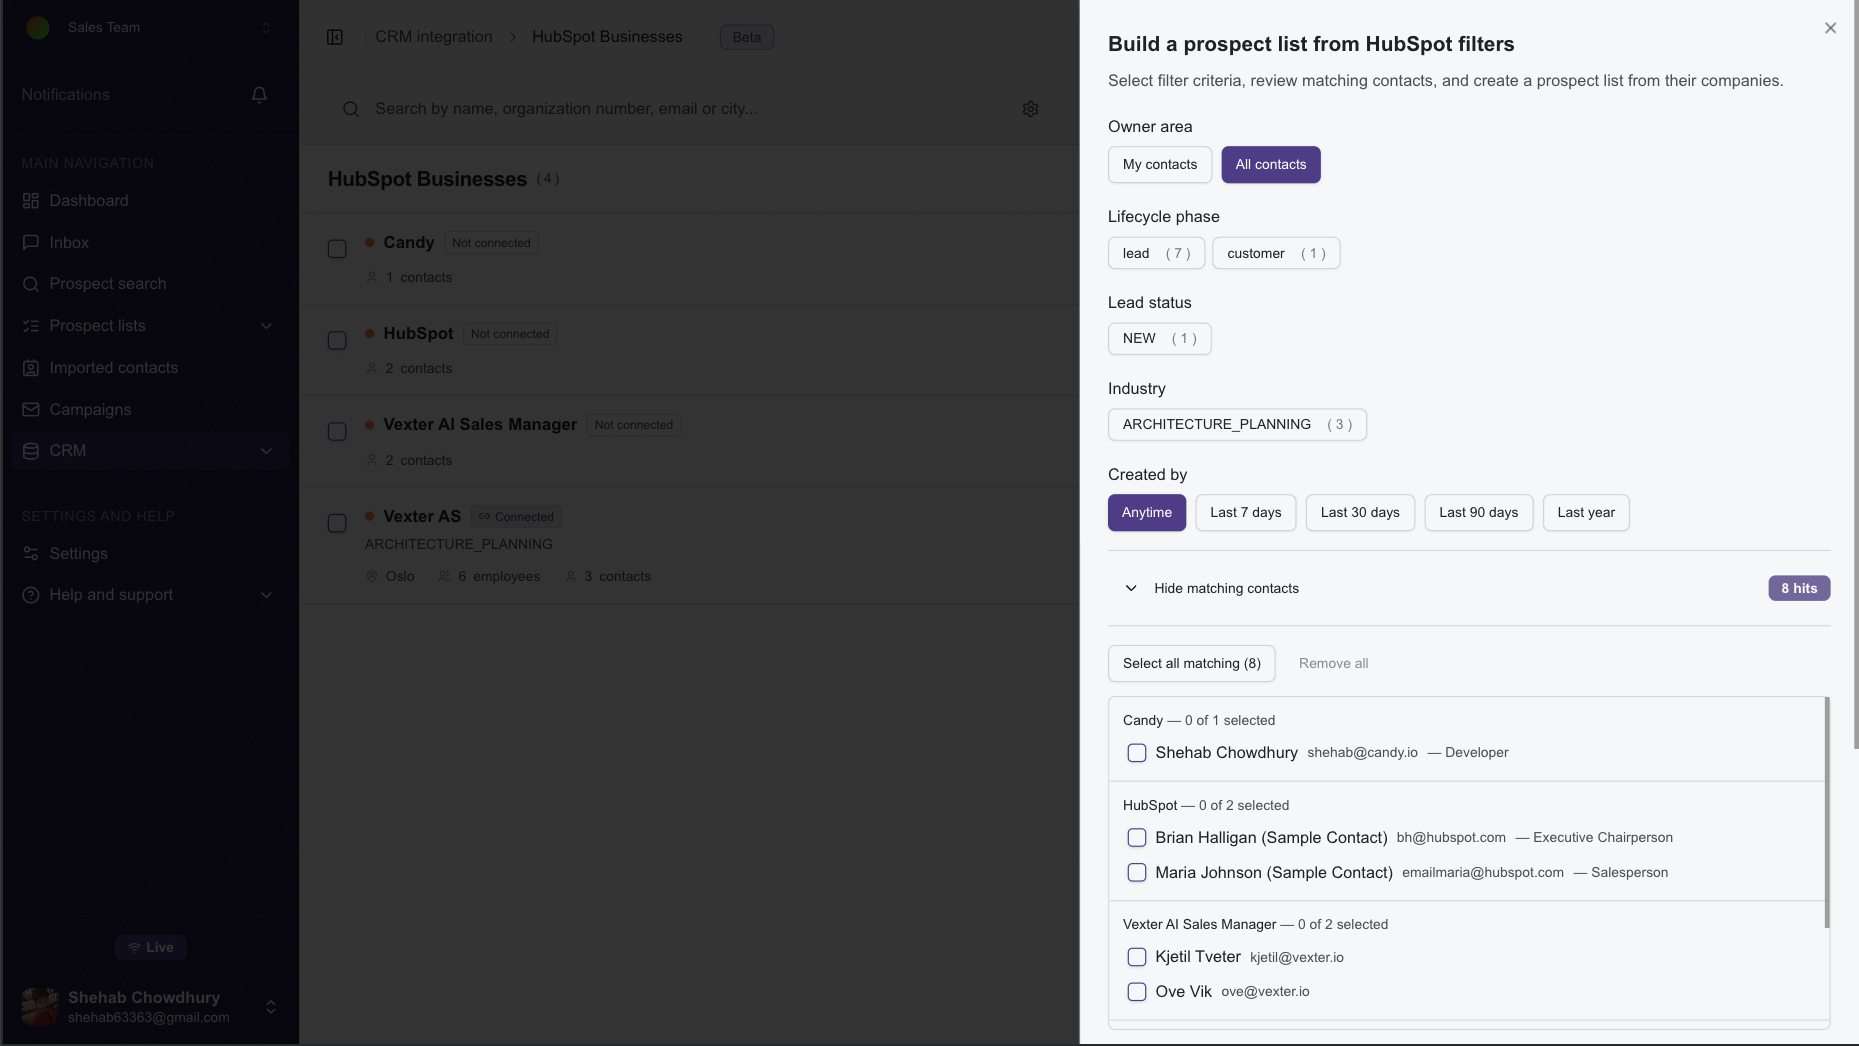This screenshot has height=1046, width=1859.
Task: Choose Last 30 days filter
Action: [1360, 513]
